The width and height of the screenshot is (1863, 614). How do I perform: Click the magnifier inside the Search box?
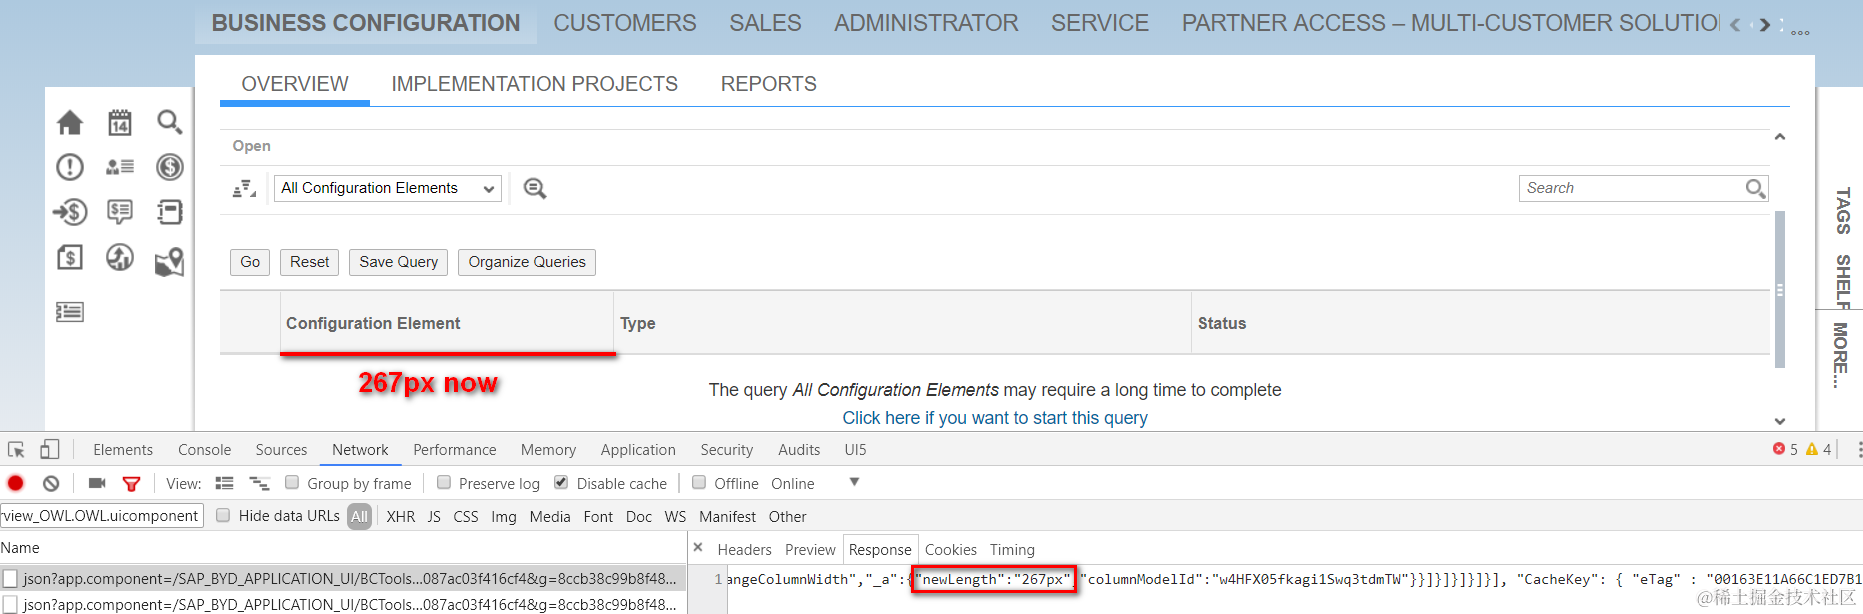coord(1755,188)
